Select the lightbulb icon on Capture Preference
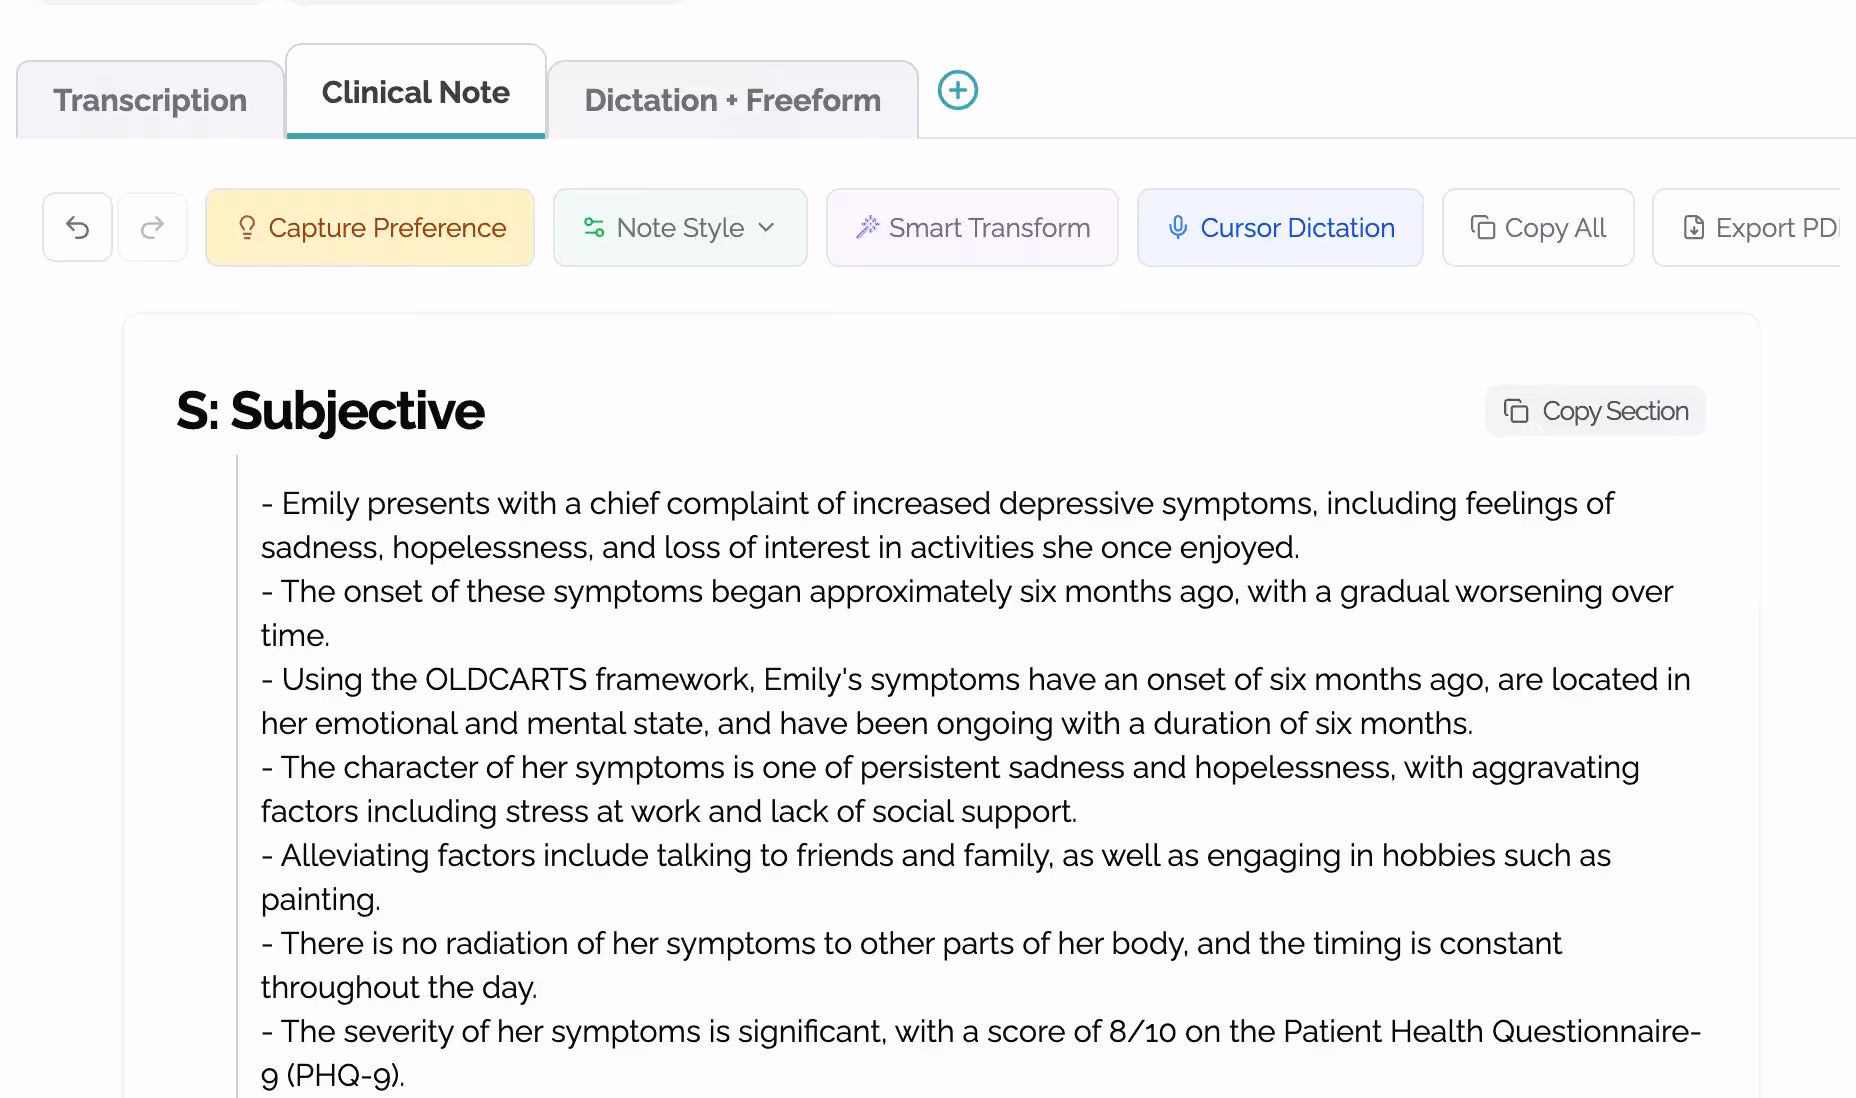The image size is (1856, 1098). [x=248, y=228]
